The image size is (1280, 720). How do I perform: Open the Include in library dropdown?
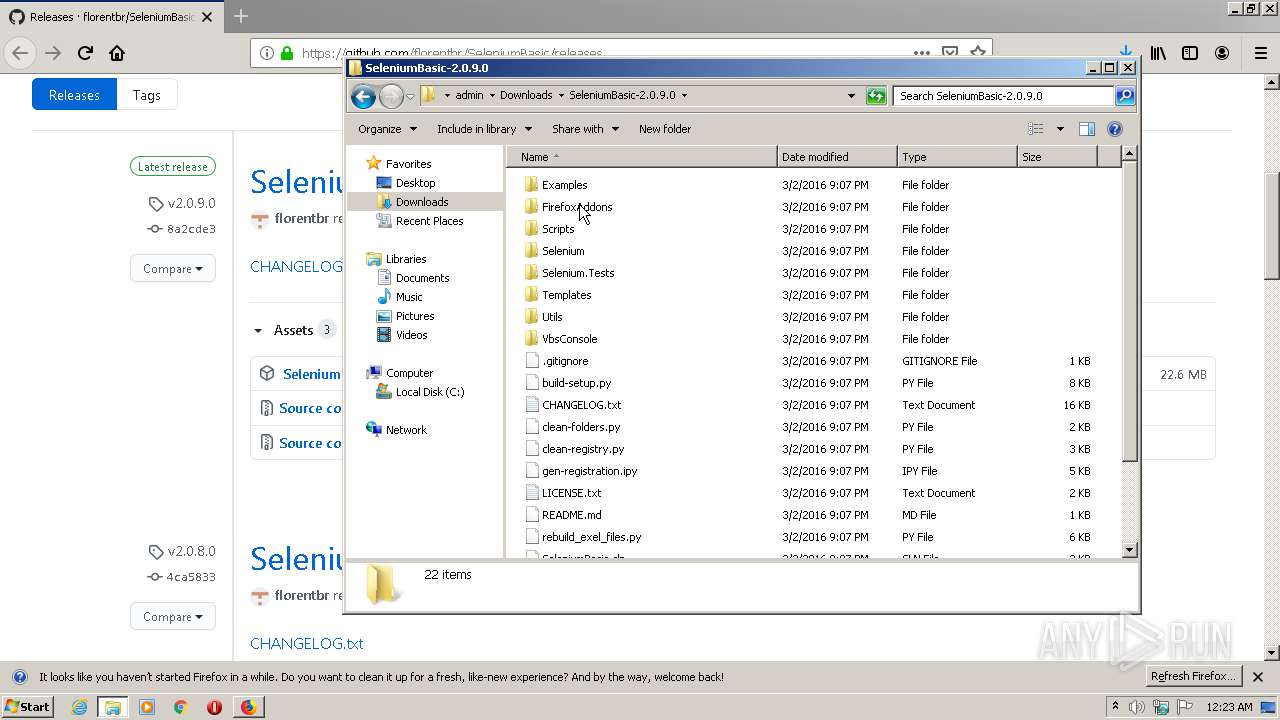[484, 129]
